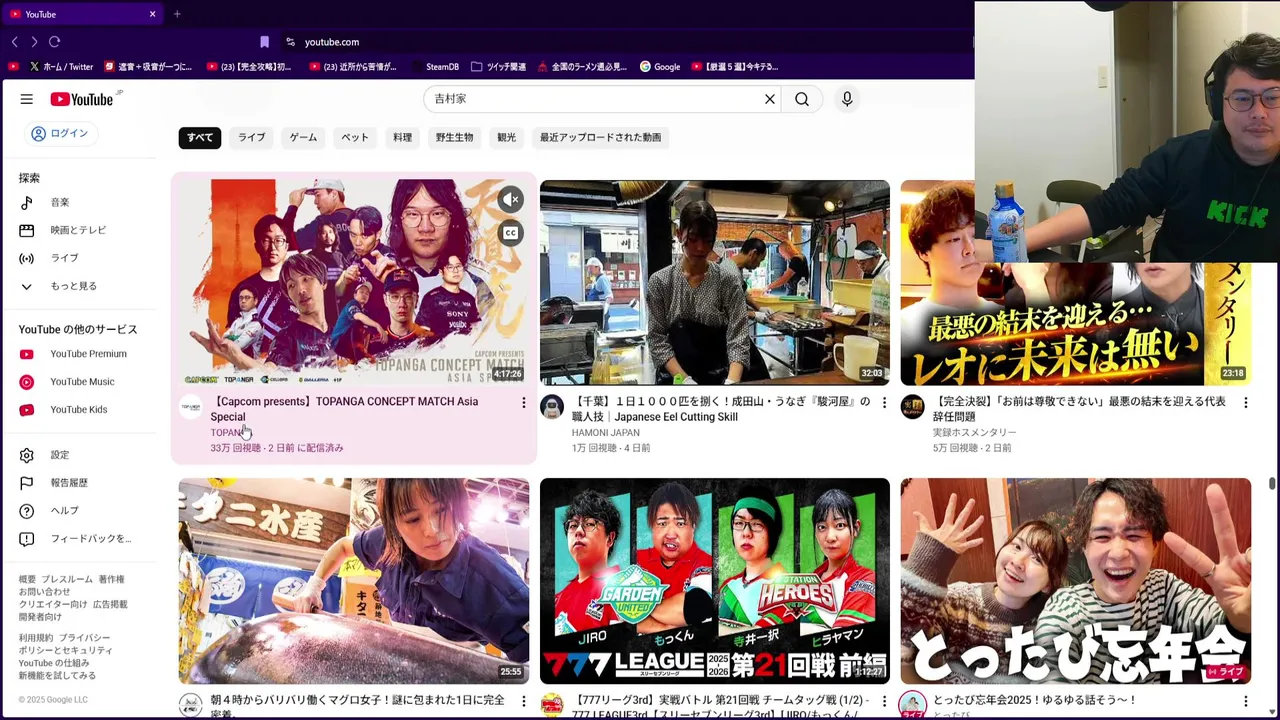Open the 実録ホスメンタリー channel name link
The height and width of the screenshot is (720, 1280).
pos(974,433)
